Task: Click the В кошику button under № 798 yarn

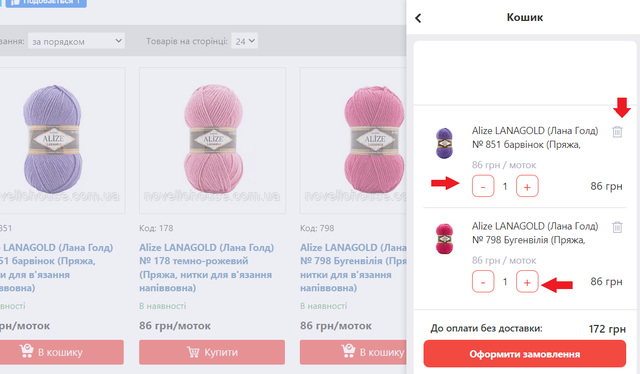Action: click(x=353, y=352)
